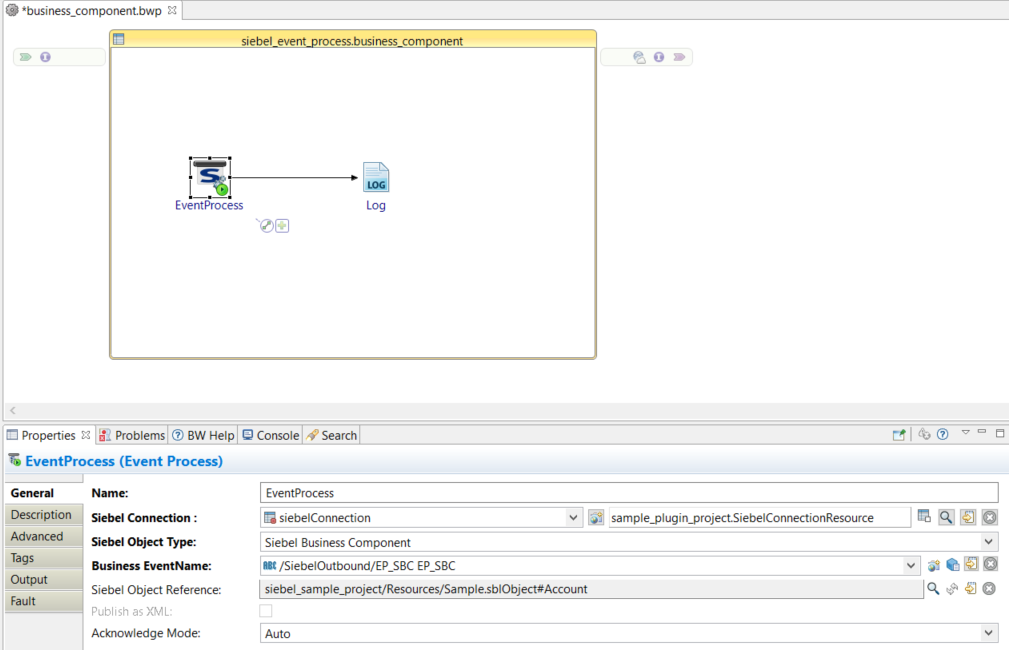1009x650 pixels.
Task: Open the Acknowledge Mode dropdown
Action: tap(989, 633)
